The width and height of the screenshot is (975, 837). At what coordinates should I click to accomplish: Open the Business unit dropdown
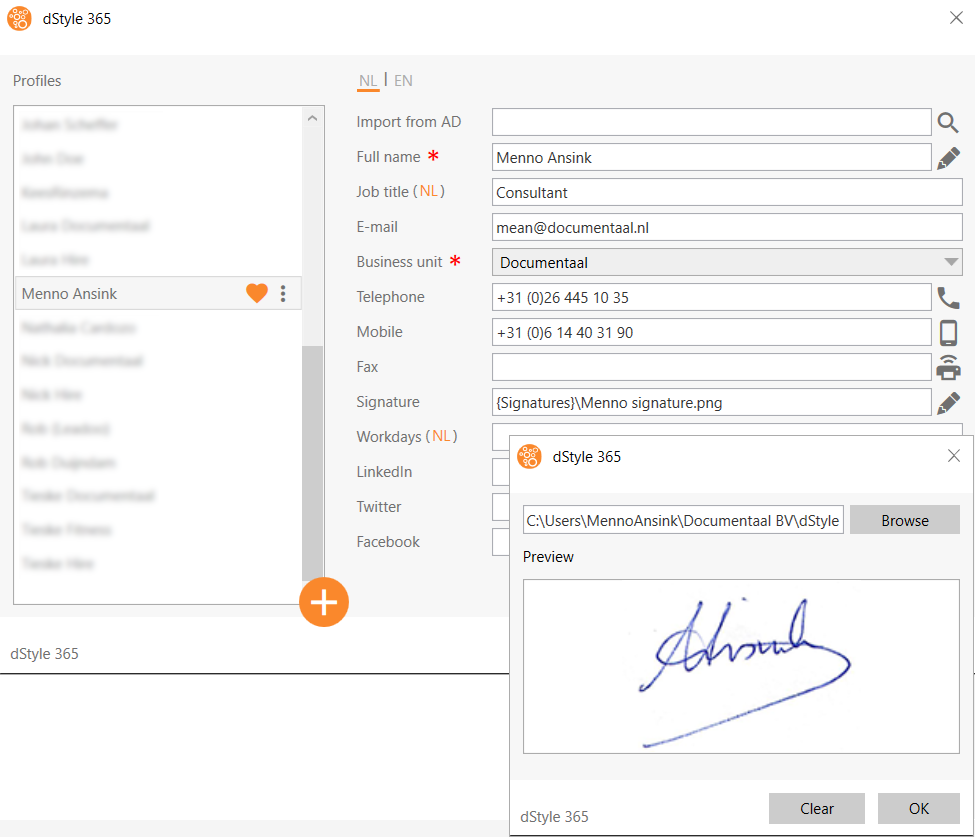click(x=727, y=262)
